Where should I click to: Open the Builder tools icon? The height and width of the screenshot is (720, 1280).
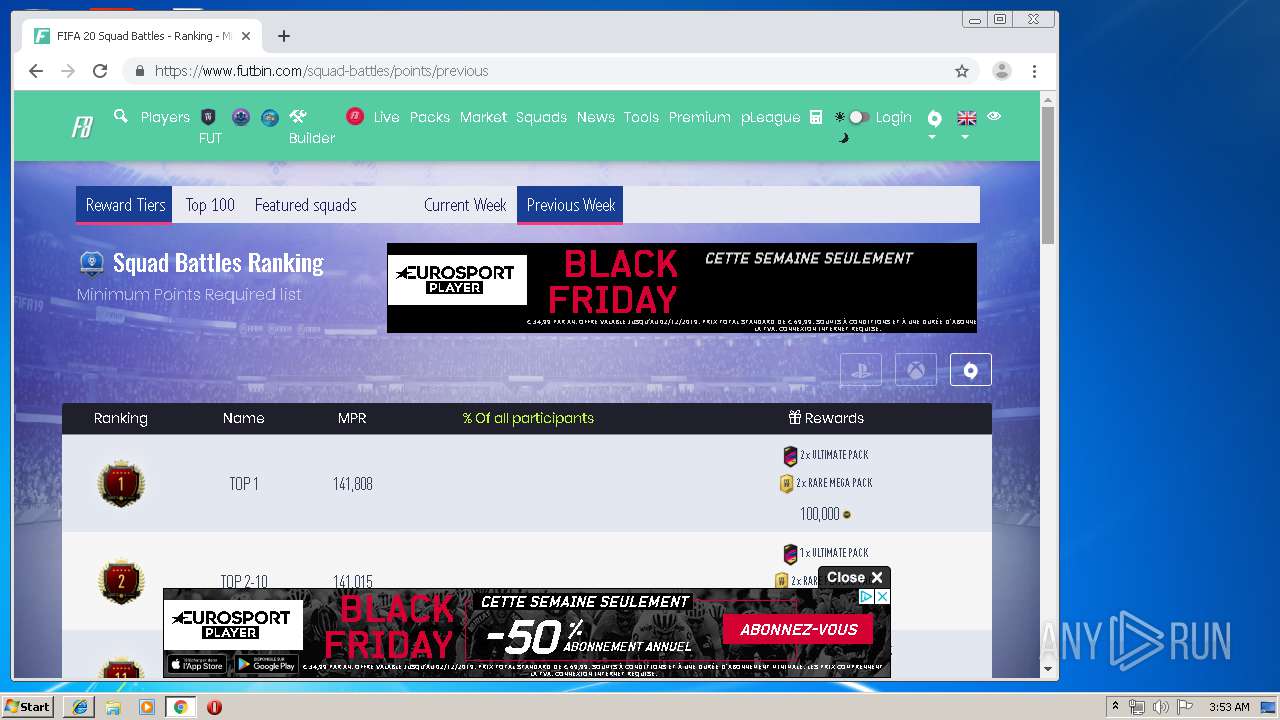[298, 116]
